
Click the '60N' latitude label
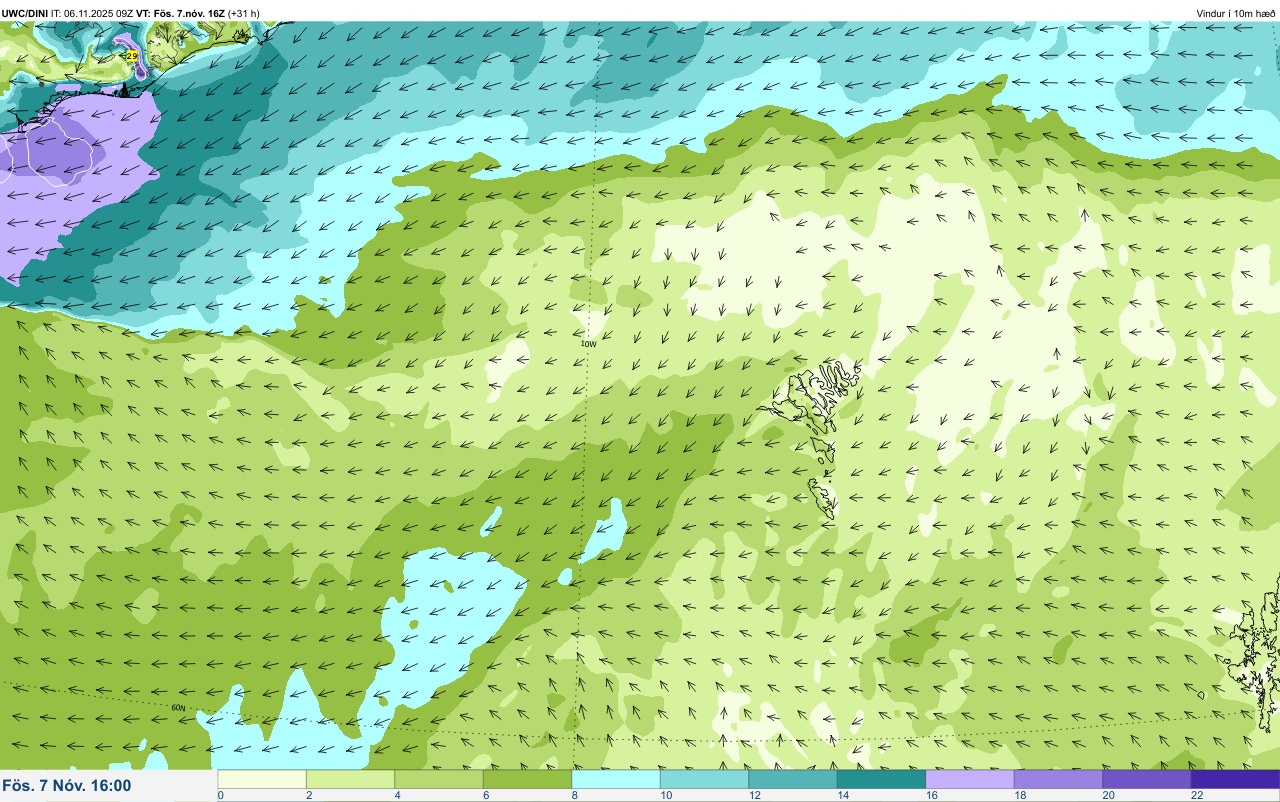coord(178,708)
